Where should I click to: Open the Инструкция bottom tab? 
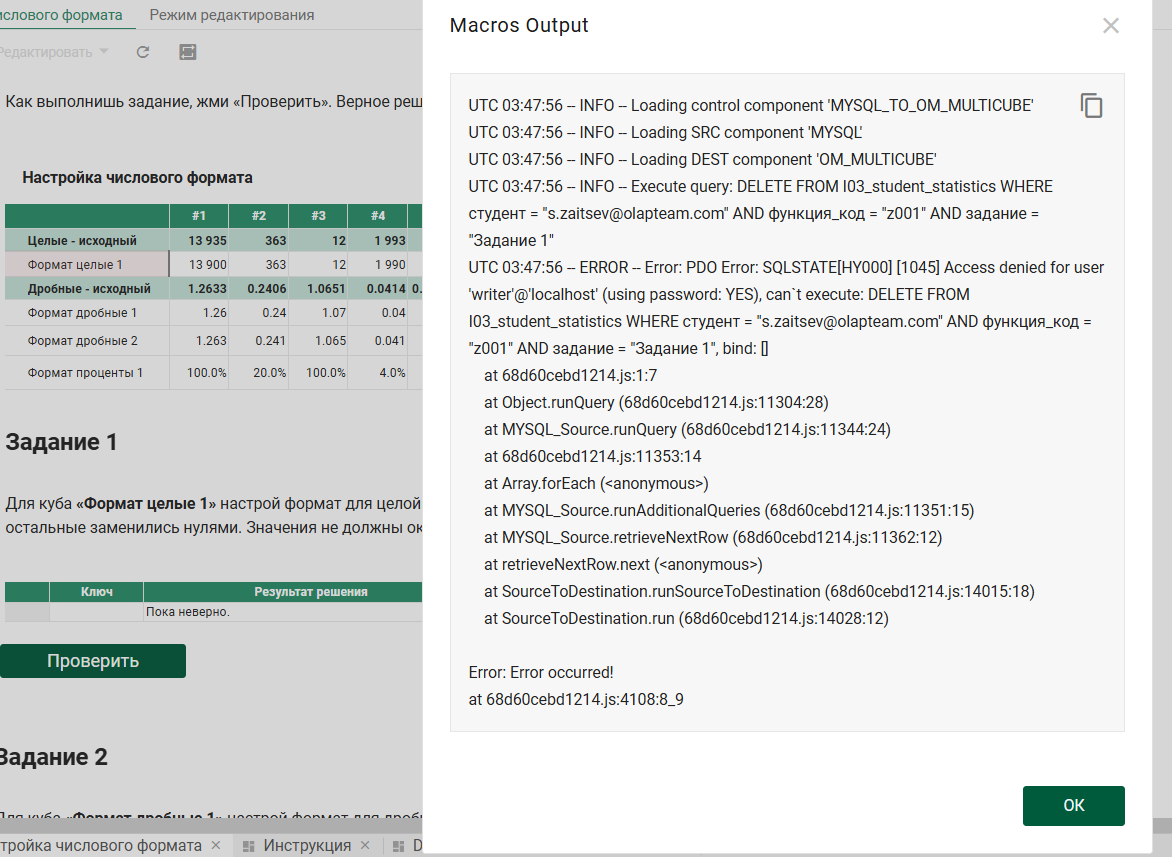pyautogui.click(x=307, y=846)
